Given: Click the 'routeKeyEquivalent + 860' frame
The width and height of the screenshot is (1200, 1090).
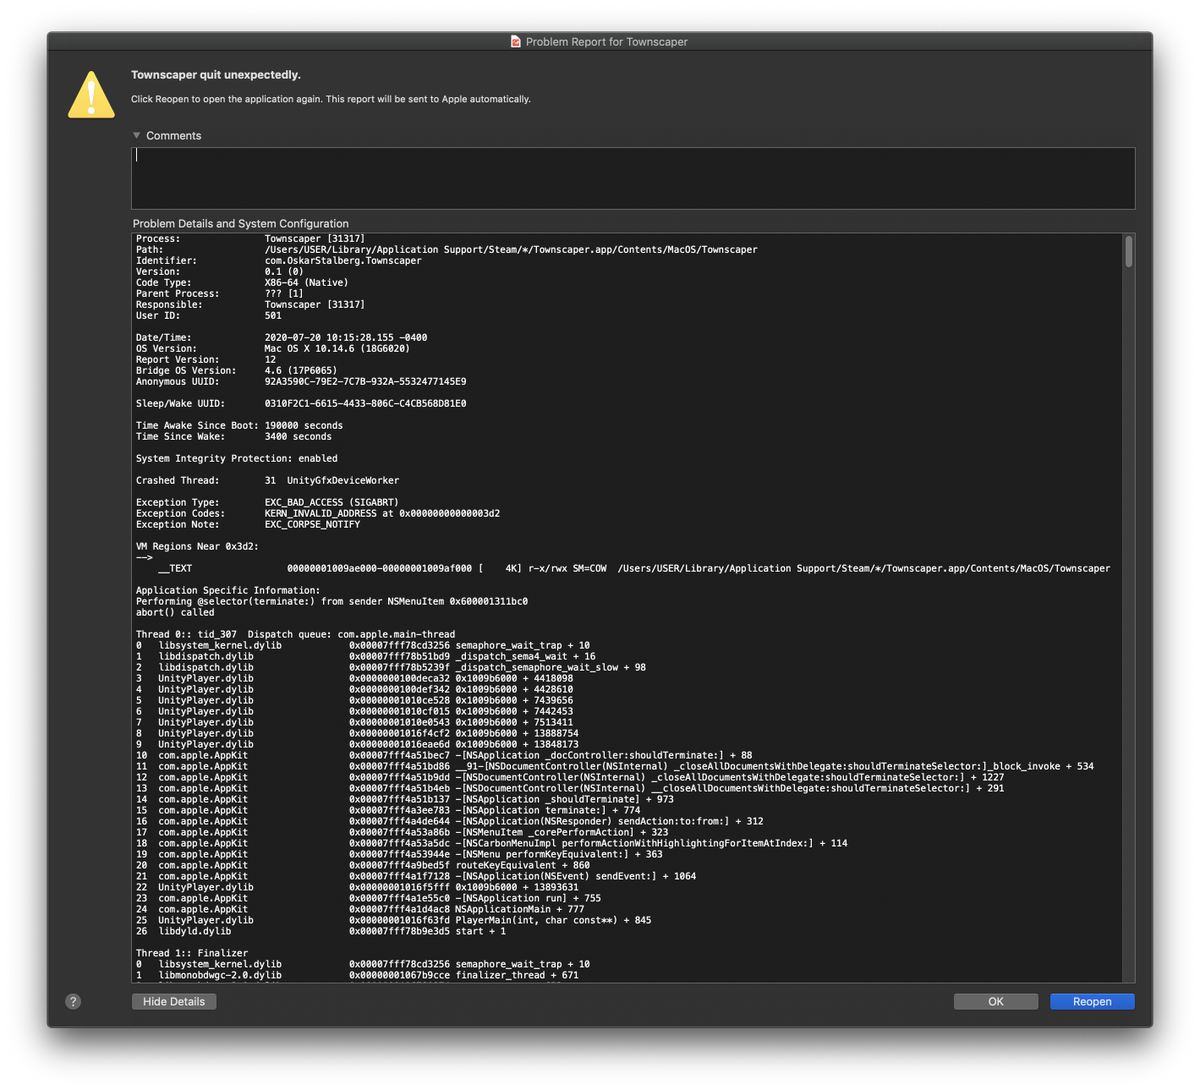Looking at the screenshot, I should [363, 866].
